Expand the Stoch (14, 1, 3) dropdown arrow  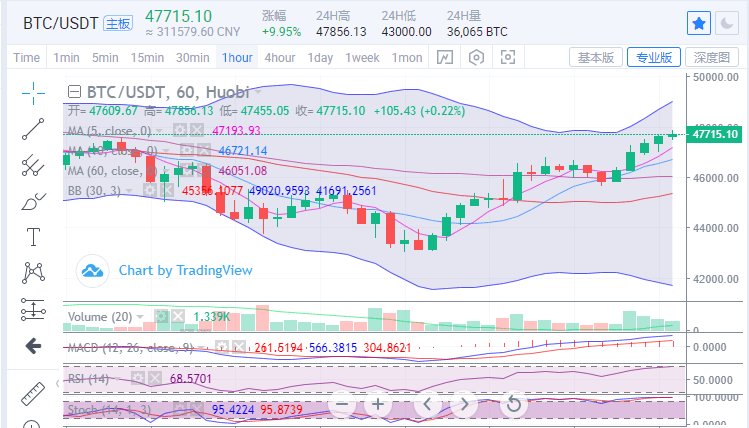(x=159, y=410)
